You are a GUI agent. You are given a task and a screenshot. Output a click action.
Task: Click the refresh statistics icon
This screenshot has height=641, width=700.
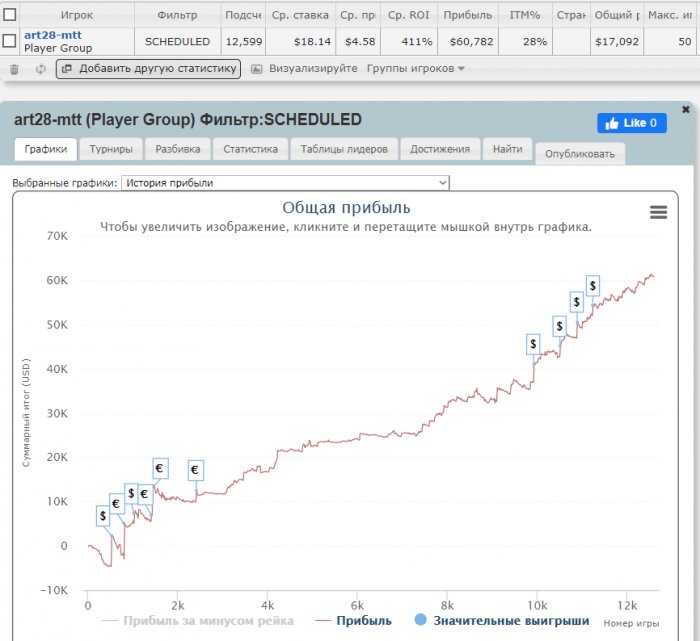click(x=40, y=69)
